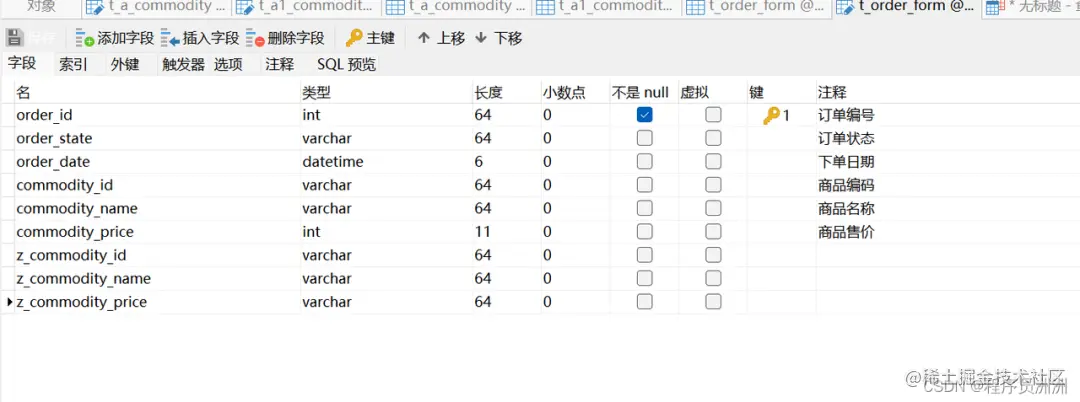This screenshot has height=402, width=1080.
Task: Enable 虚拟 checkbox for z_commodity_price
Action: 714,302
